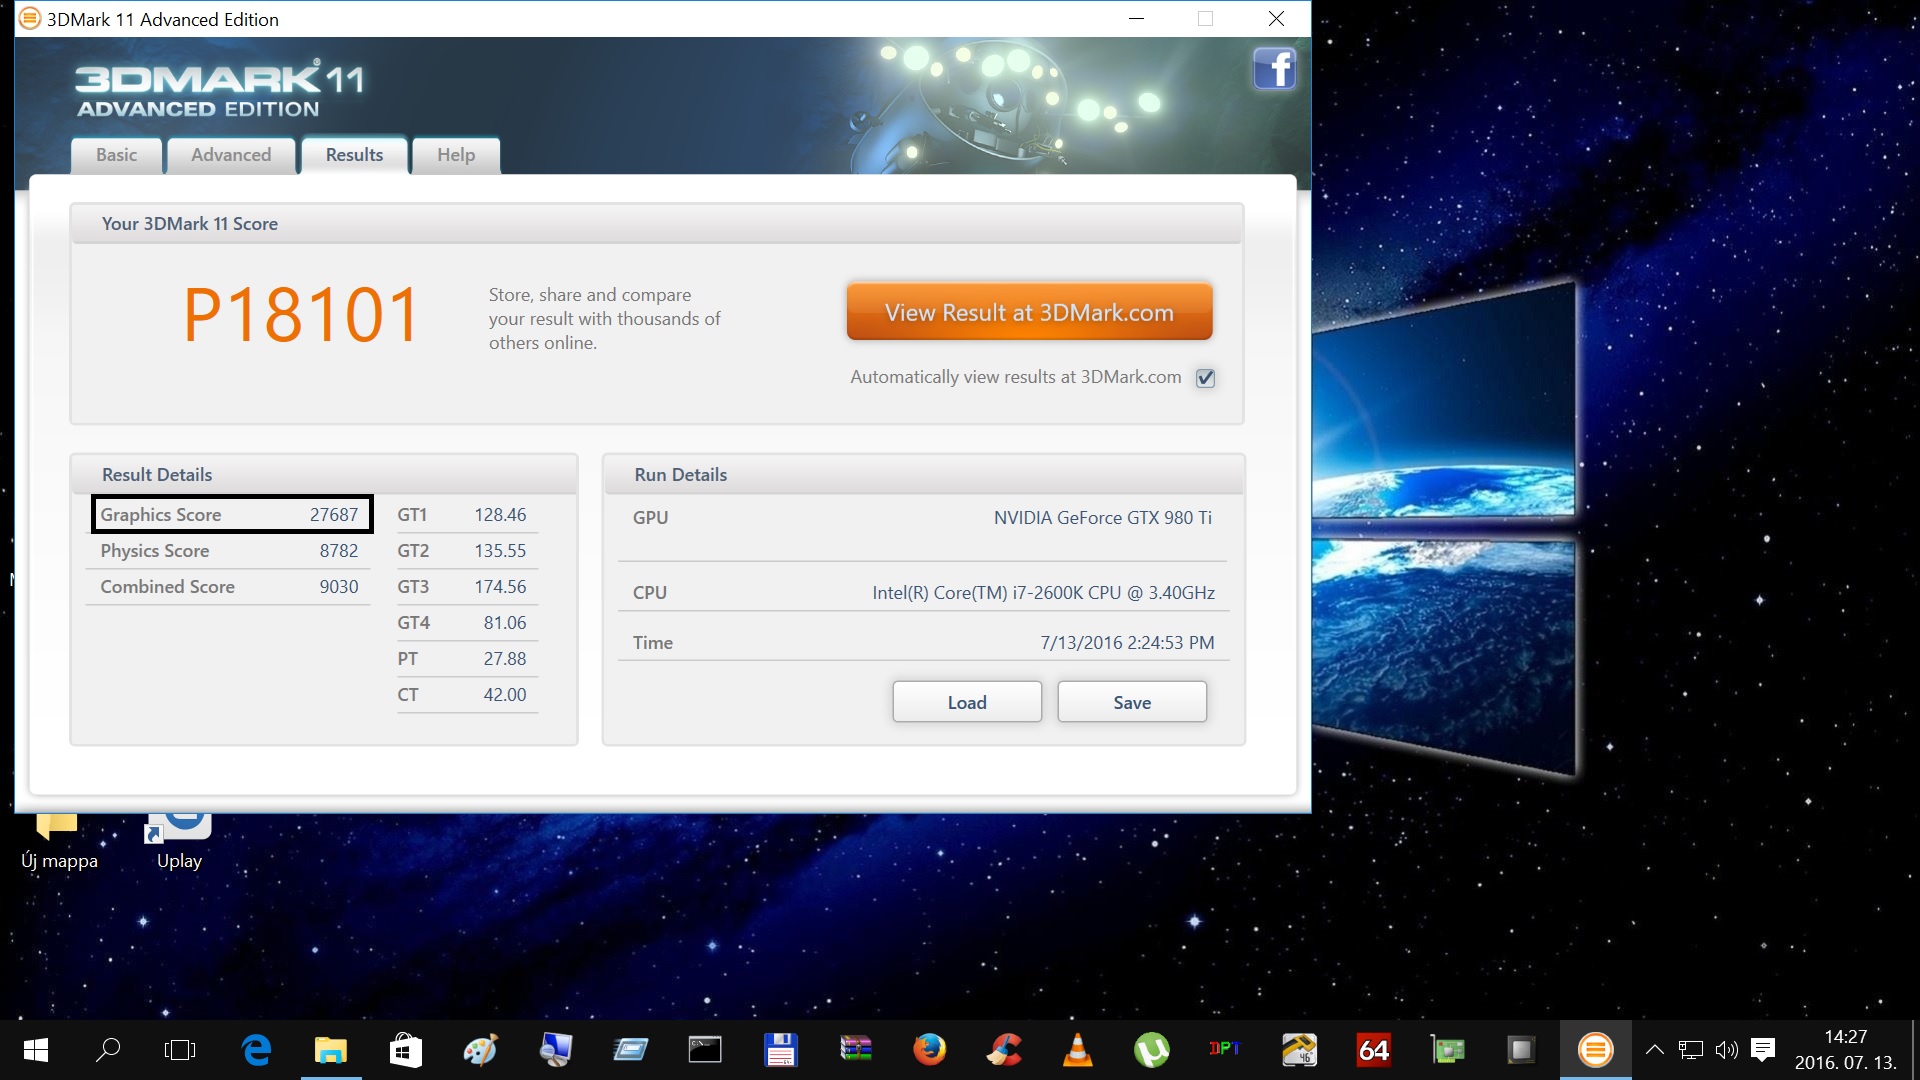
Task: Open the Facebook share icon
Action: point(1274,69)
